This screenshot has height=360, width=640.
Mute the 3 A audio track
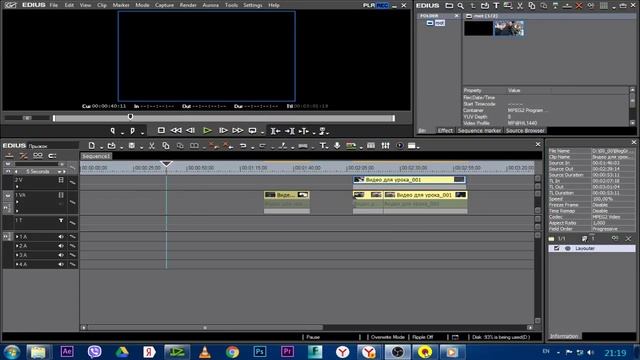pos(61,255)
